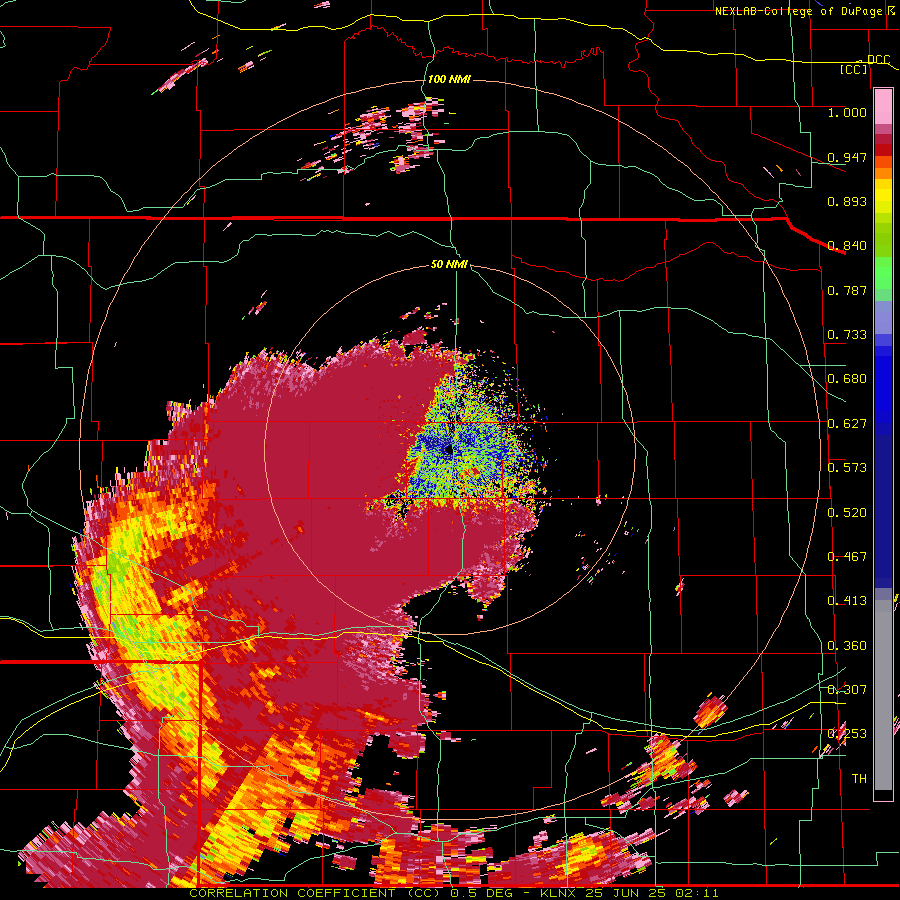Click the 0.947 scale value
The image size is (900, 900).
pyautogui.click(x=847, y=157)
